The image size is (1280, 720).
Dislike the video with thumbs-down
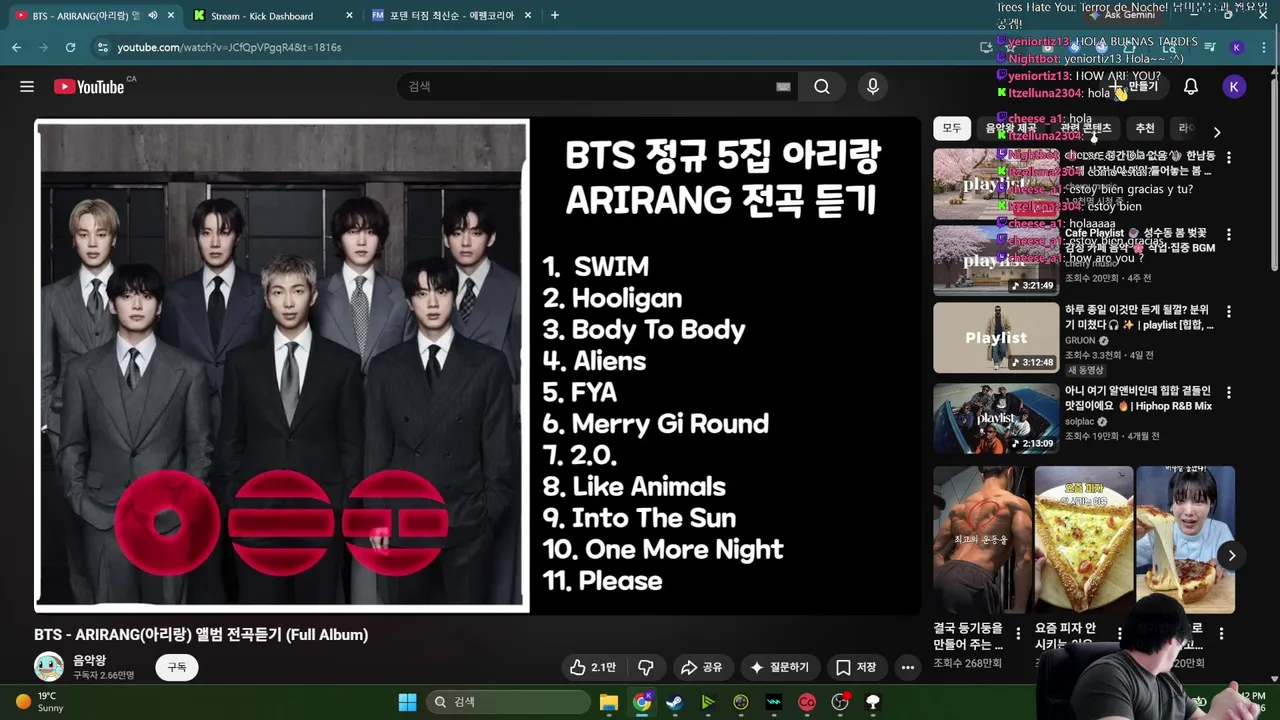(646, 667)
